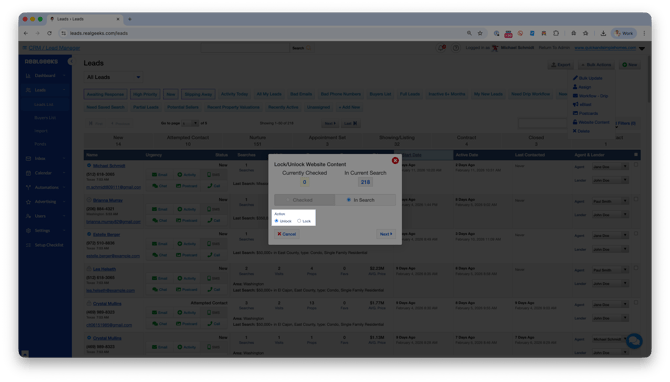Viewport: 670px width, 382px height.
Task: Change Michael Schmidt's Agent dropdown
Action: [x=610, y=167]
